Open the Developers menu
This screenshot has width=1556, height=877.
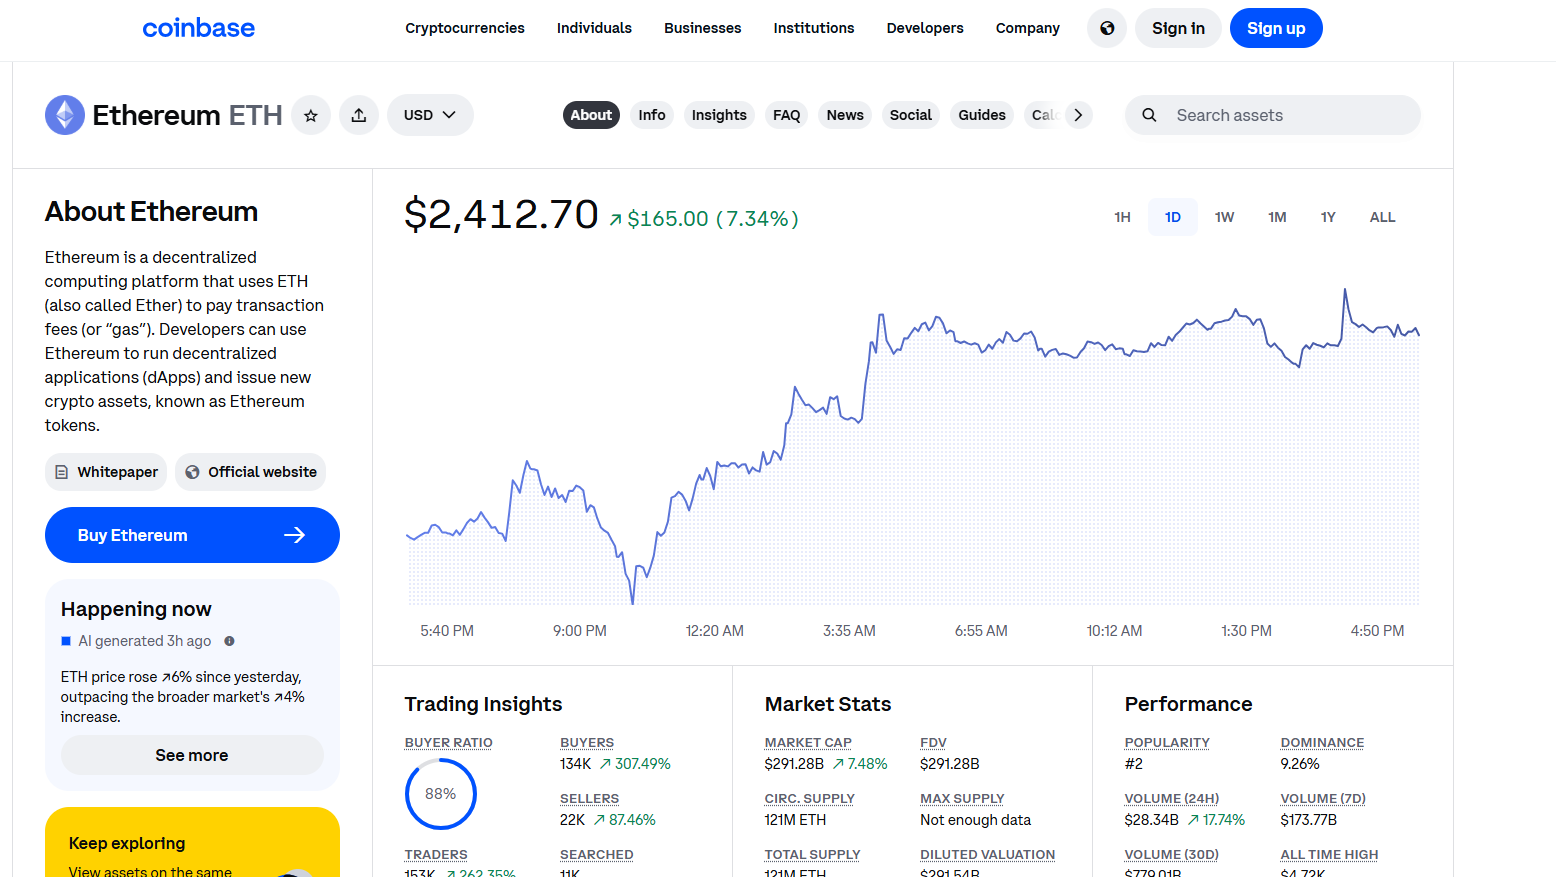point(925,28)
